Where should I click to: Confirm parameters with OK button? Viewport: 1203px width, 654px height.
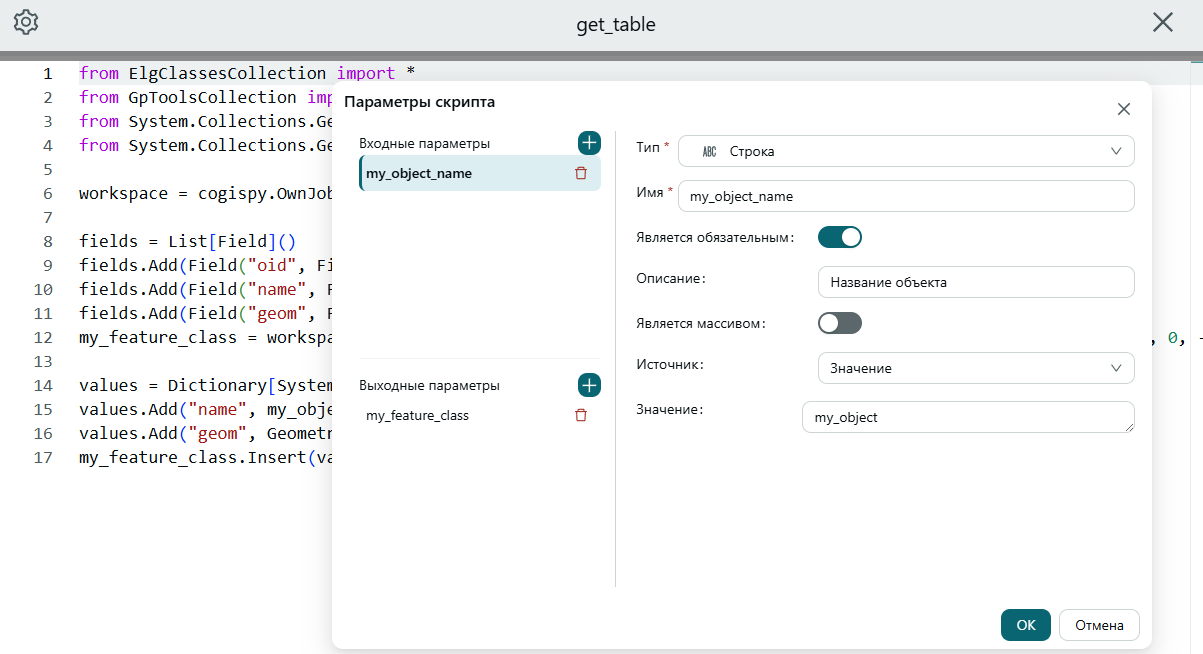pos(1026,625)
